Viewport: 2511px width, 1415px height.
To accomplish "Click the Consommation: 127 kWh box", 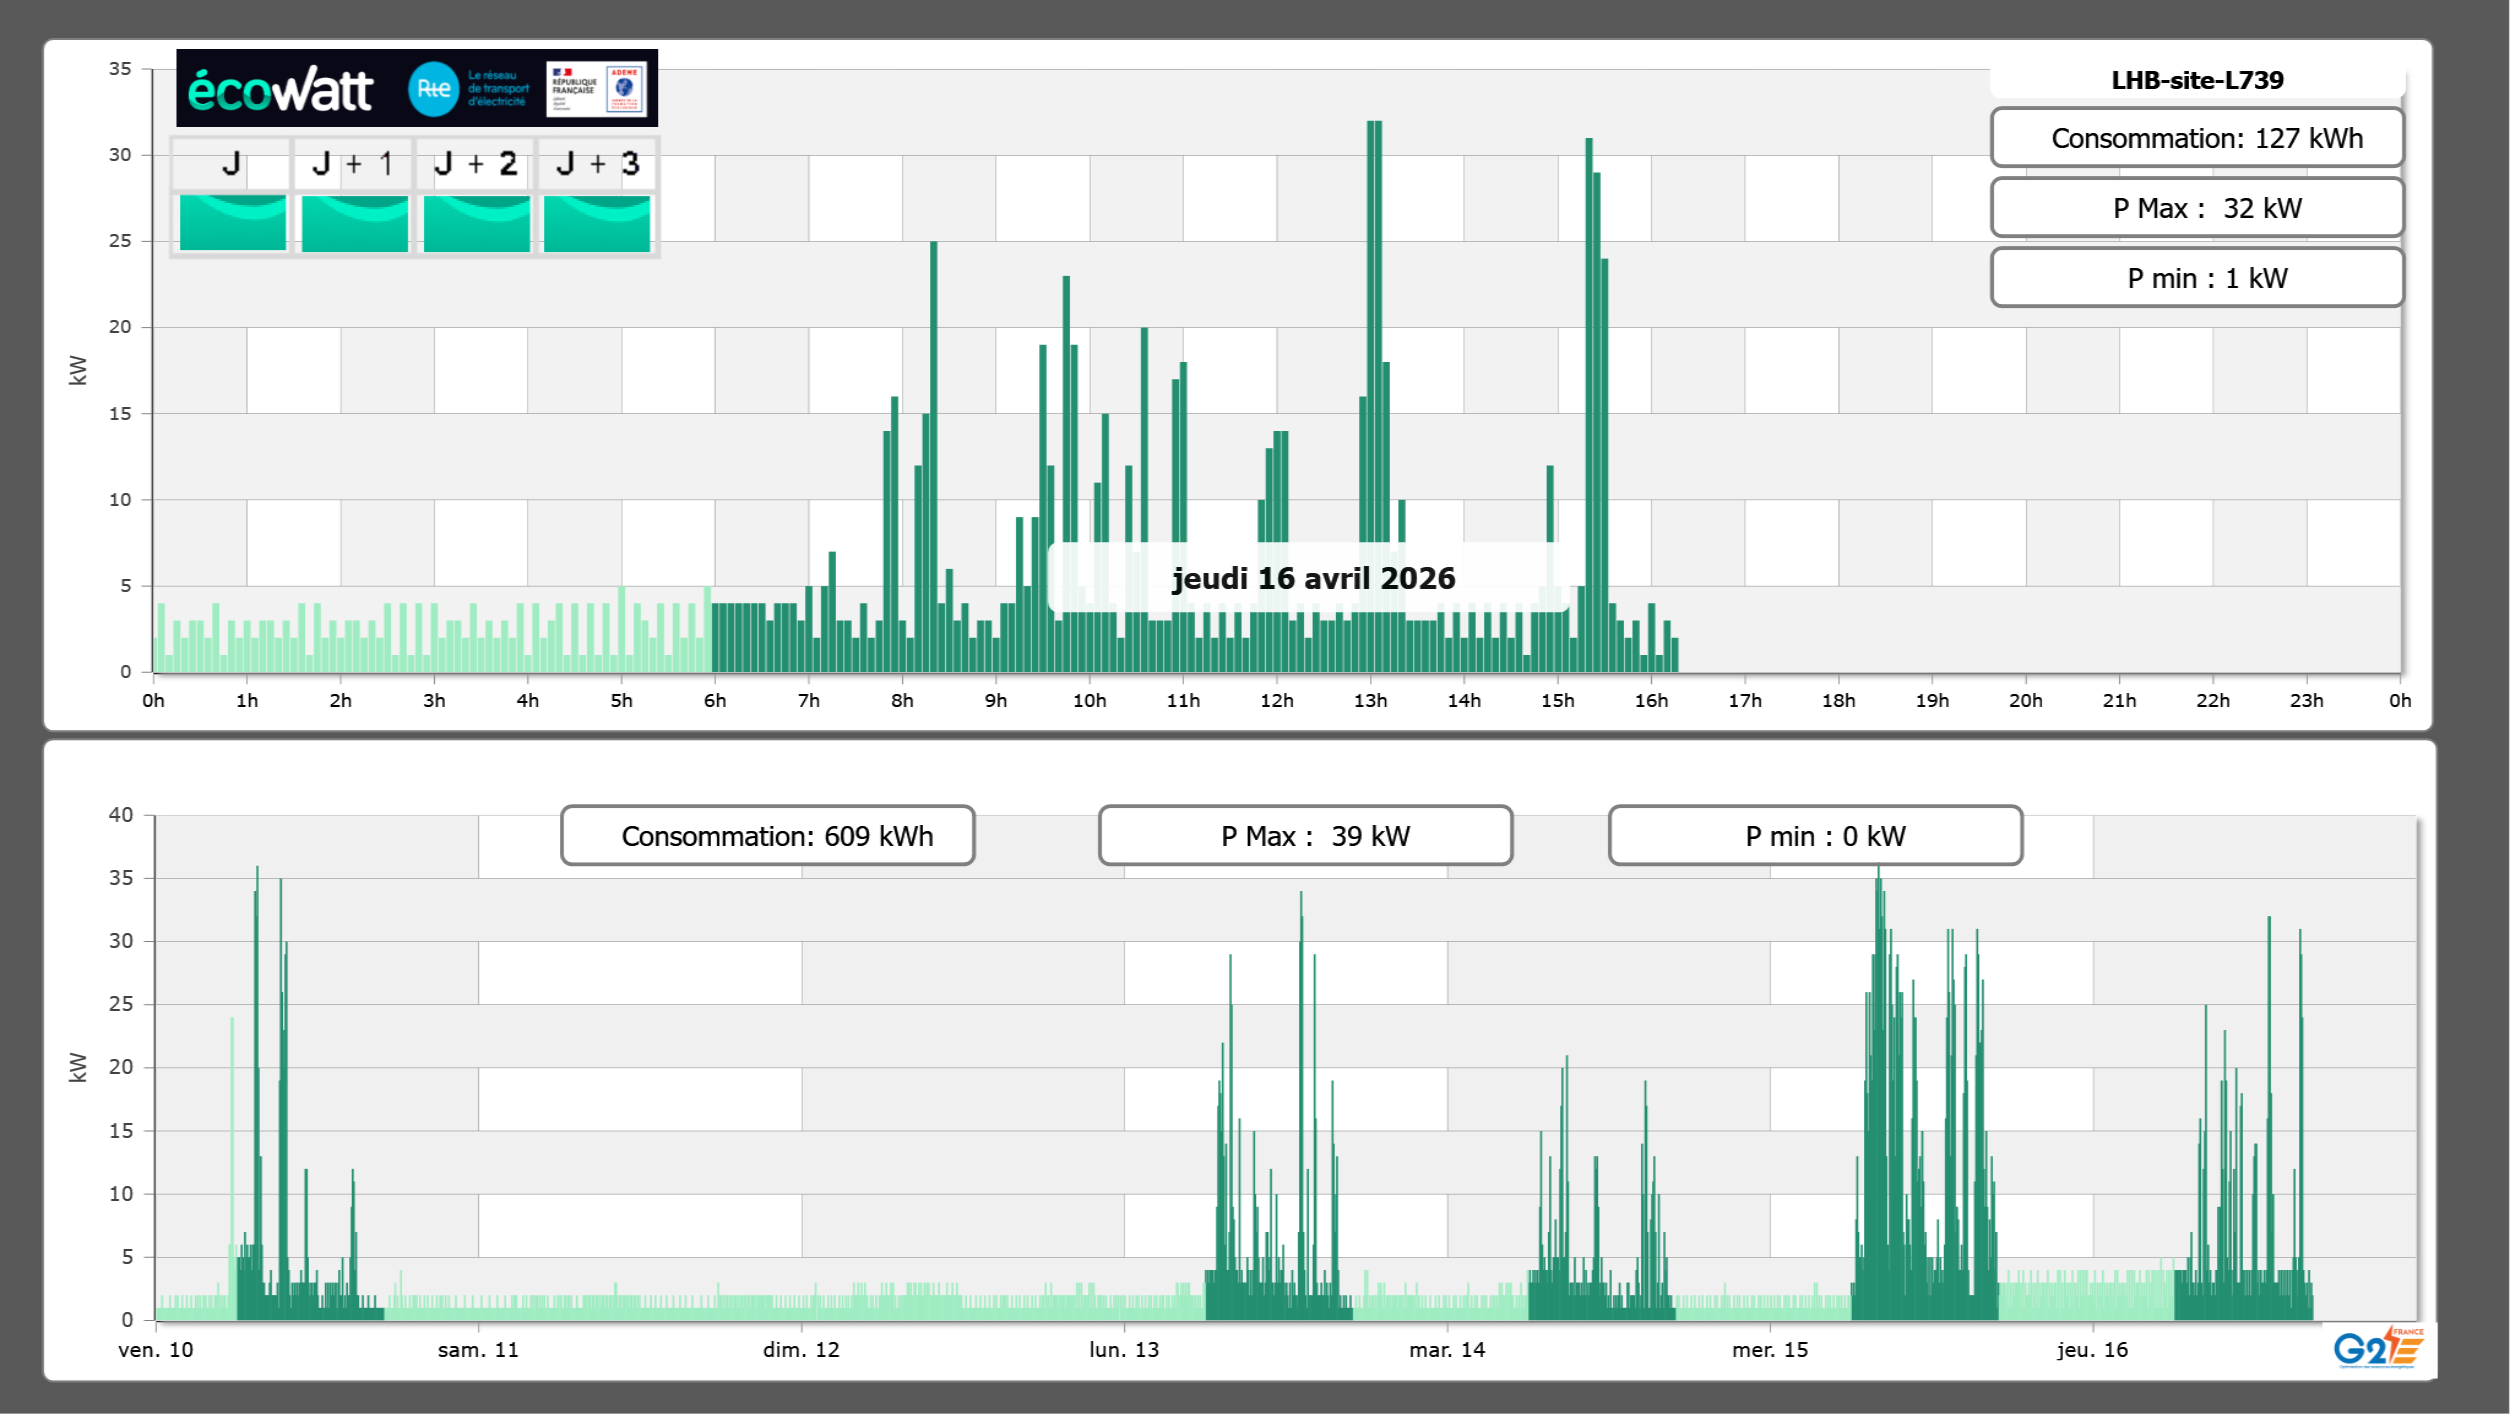I will pyautogui.click(x=2197, y=138).
